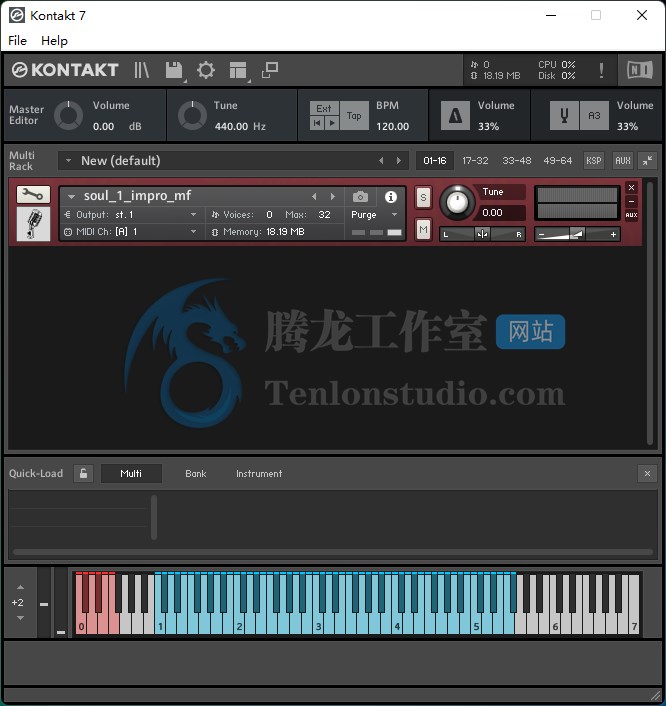Click the NI logo button
Viewport: 666px width, 706px height.
pos(639,70)
